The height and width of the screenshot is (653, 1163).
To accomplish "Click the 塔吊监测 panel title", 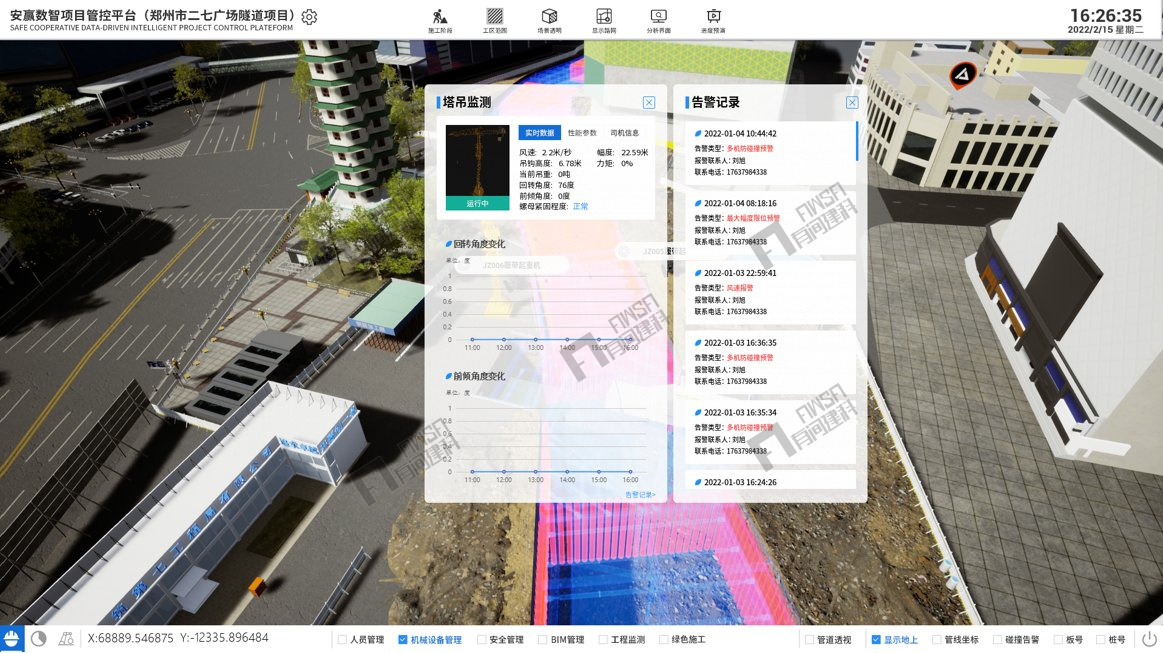I will pyautogui.click(x=467, y=102).
